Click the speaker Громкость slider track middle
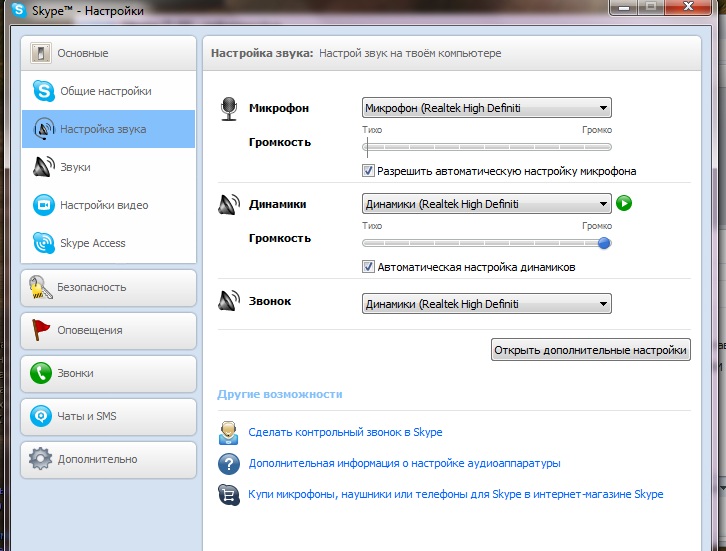This screenshot has height=551, width=726. 487,243
